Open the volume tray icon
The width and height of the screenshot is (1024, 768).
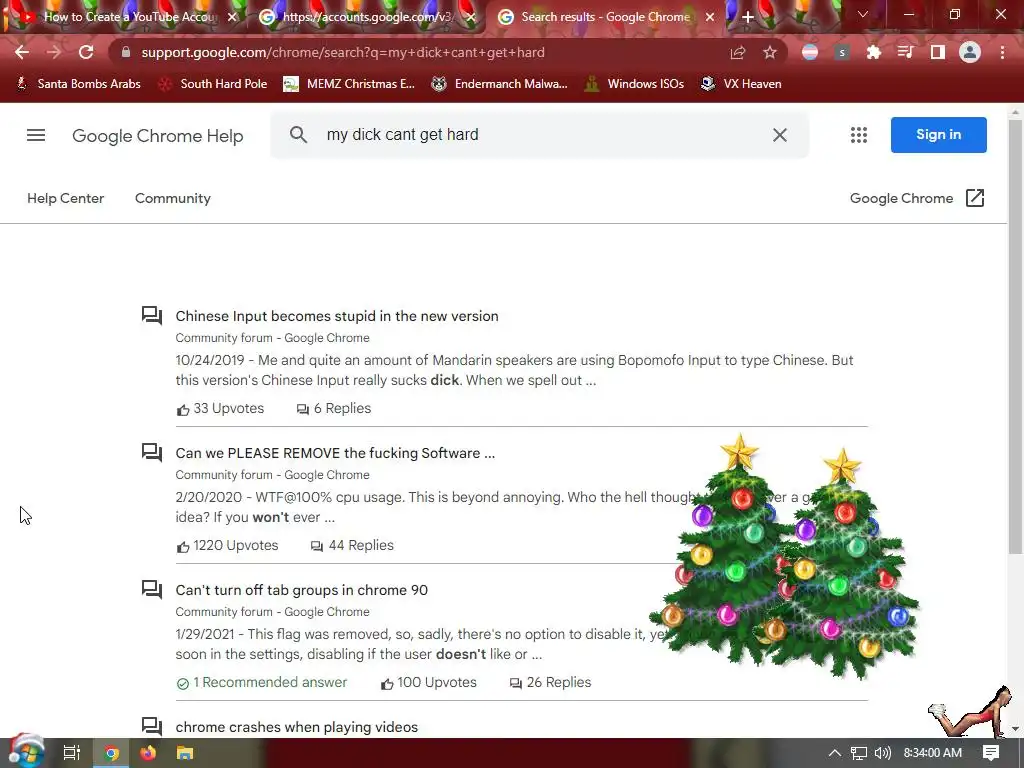pos(882,753)
